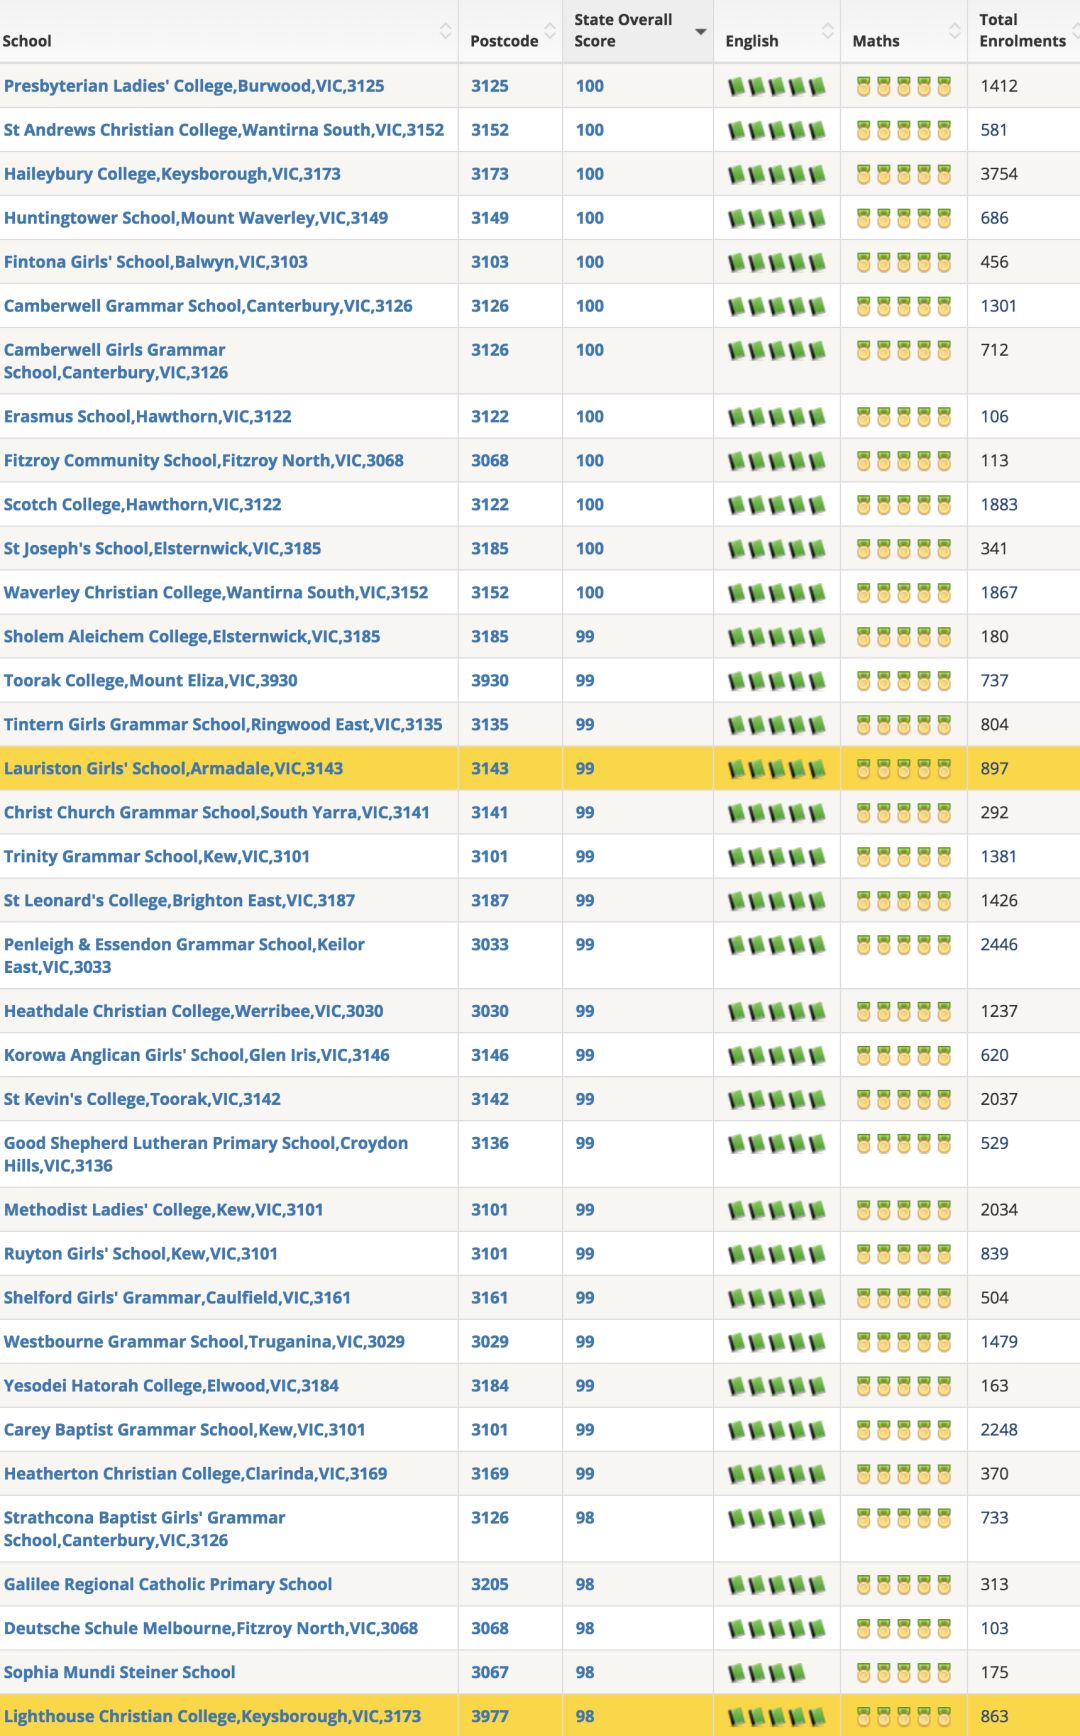Click English book rating for Toorak College
1080x1736 pixels.
[777, 681]
